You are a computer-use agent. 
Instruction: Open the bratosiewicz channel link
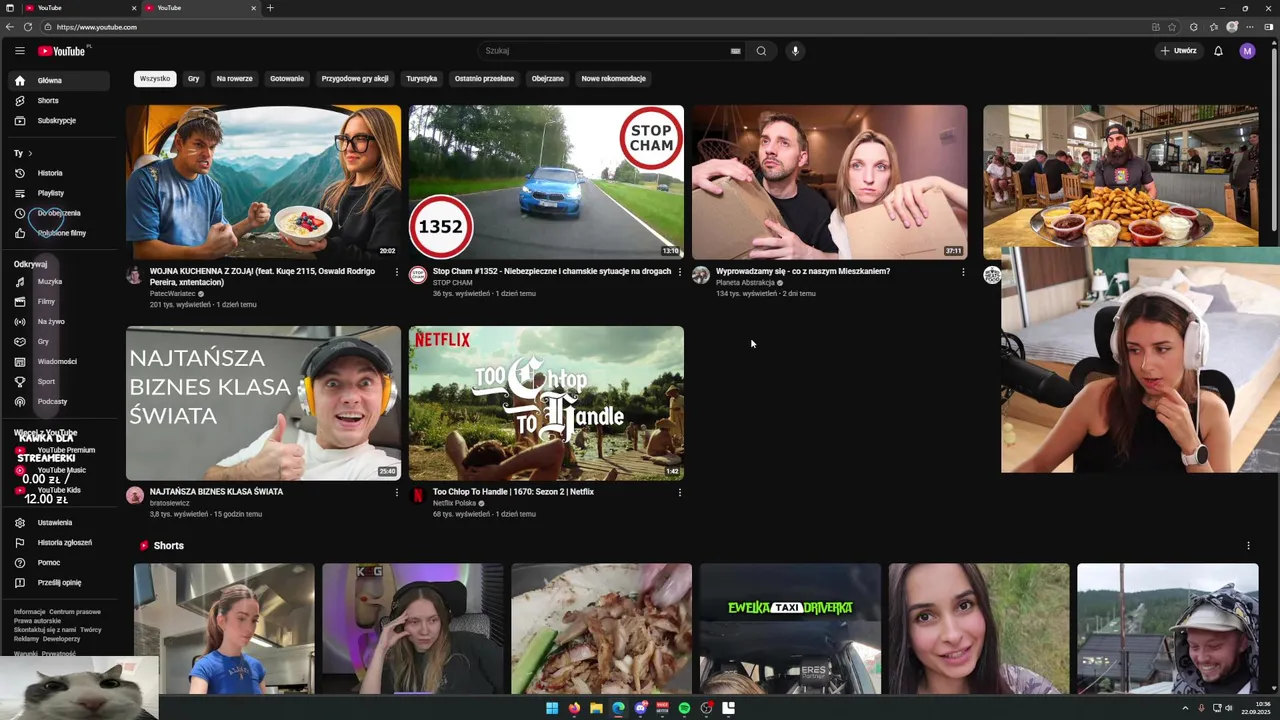(x=169, y=503)
